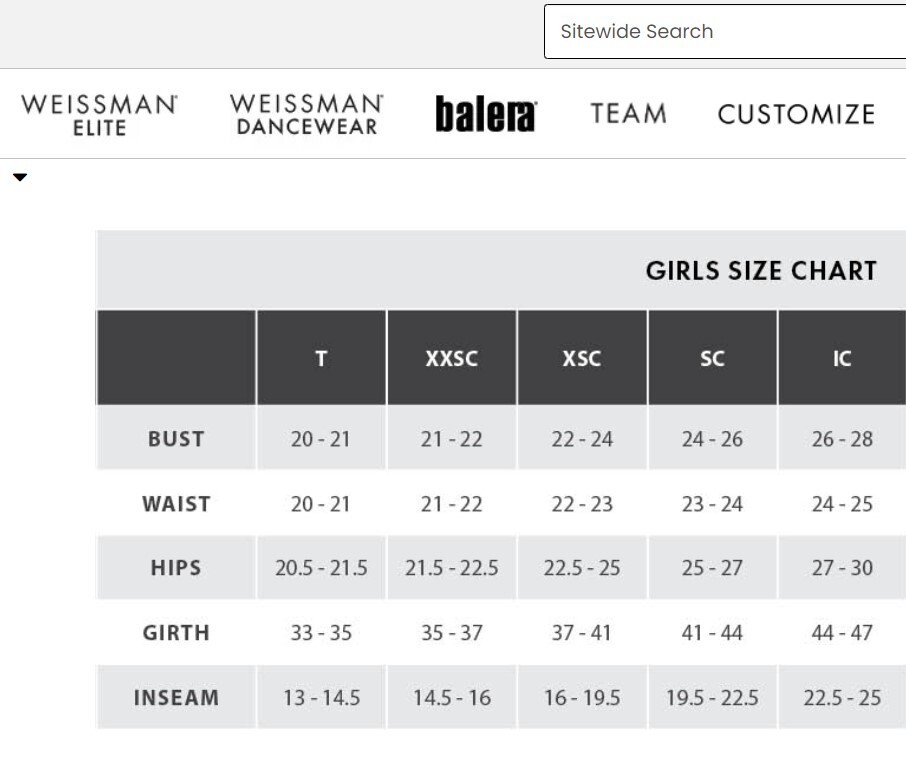Expand the small black triangle arrow

[20, 178]
